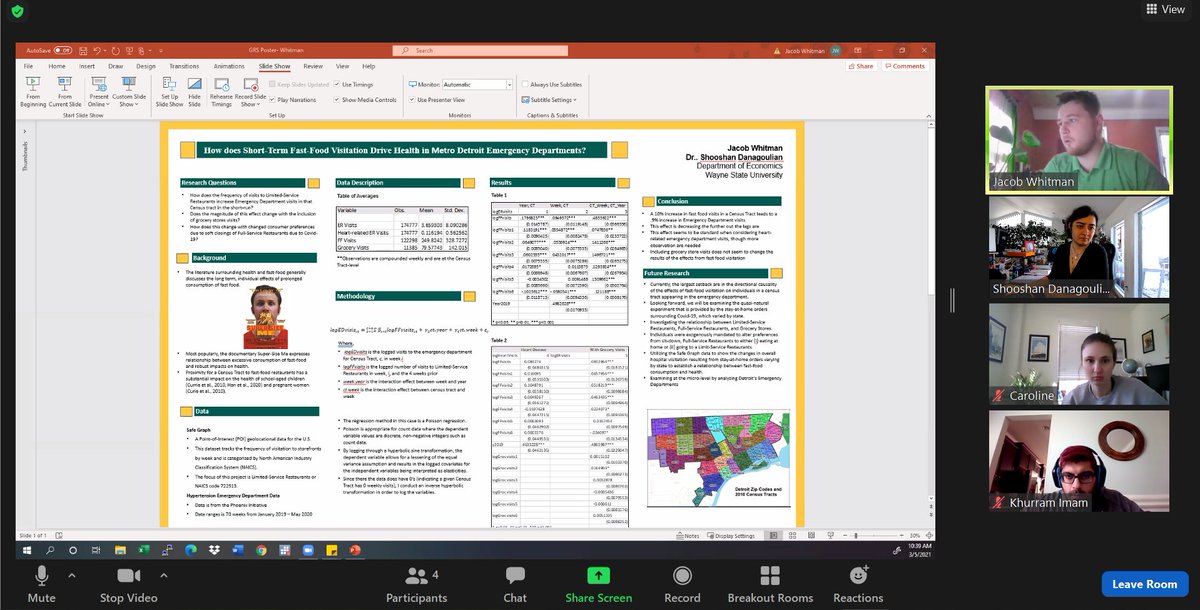Click Hide Slide in ribbon
1200x610 pixels.
click(194, 90)
